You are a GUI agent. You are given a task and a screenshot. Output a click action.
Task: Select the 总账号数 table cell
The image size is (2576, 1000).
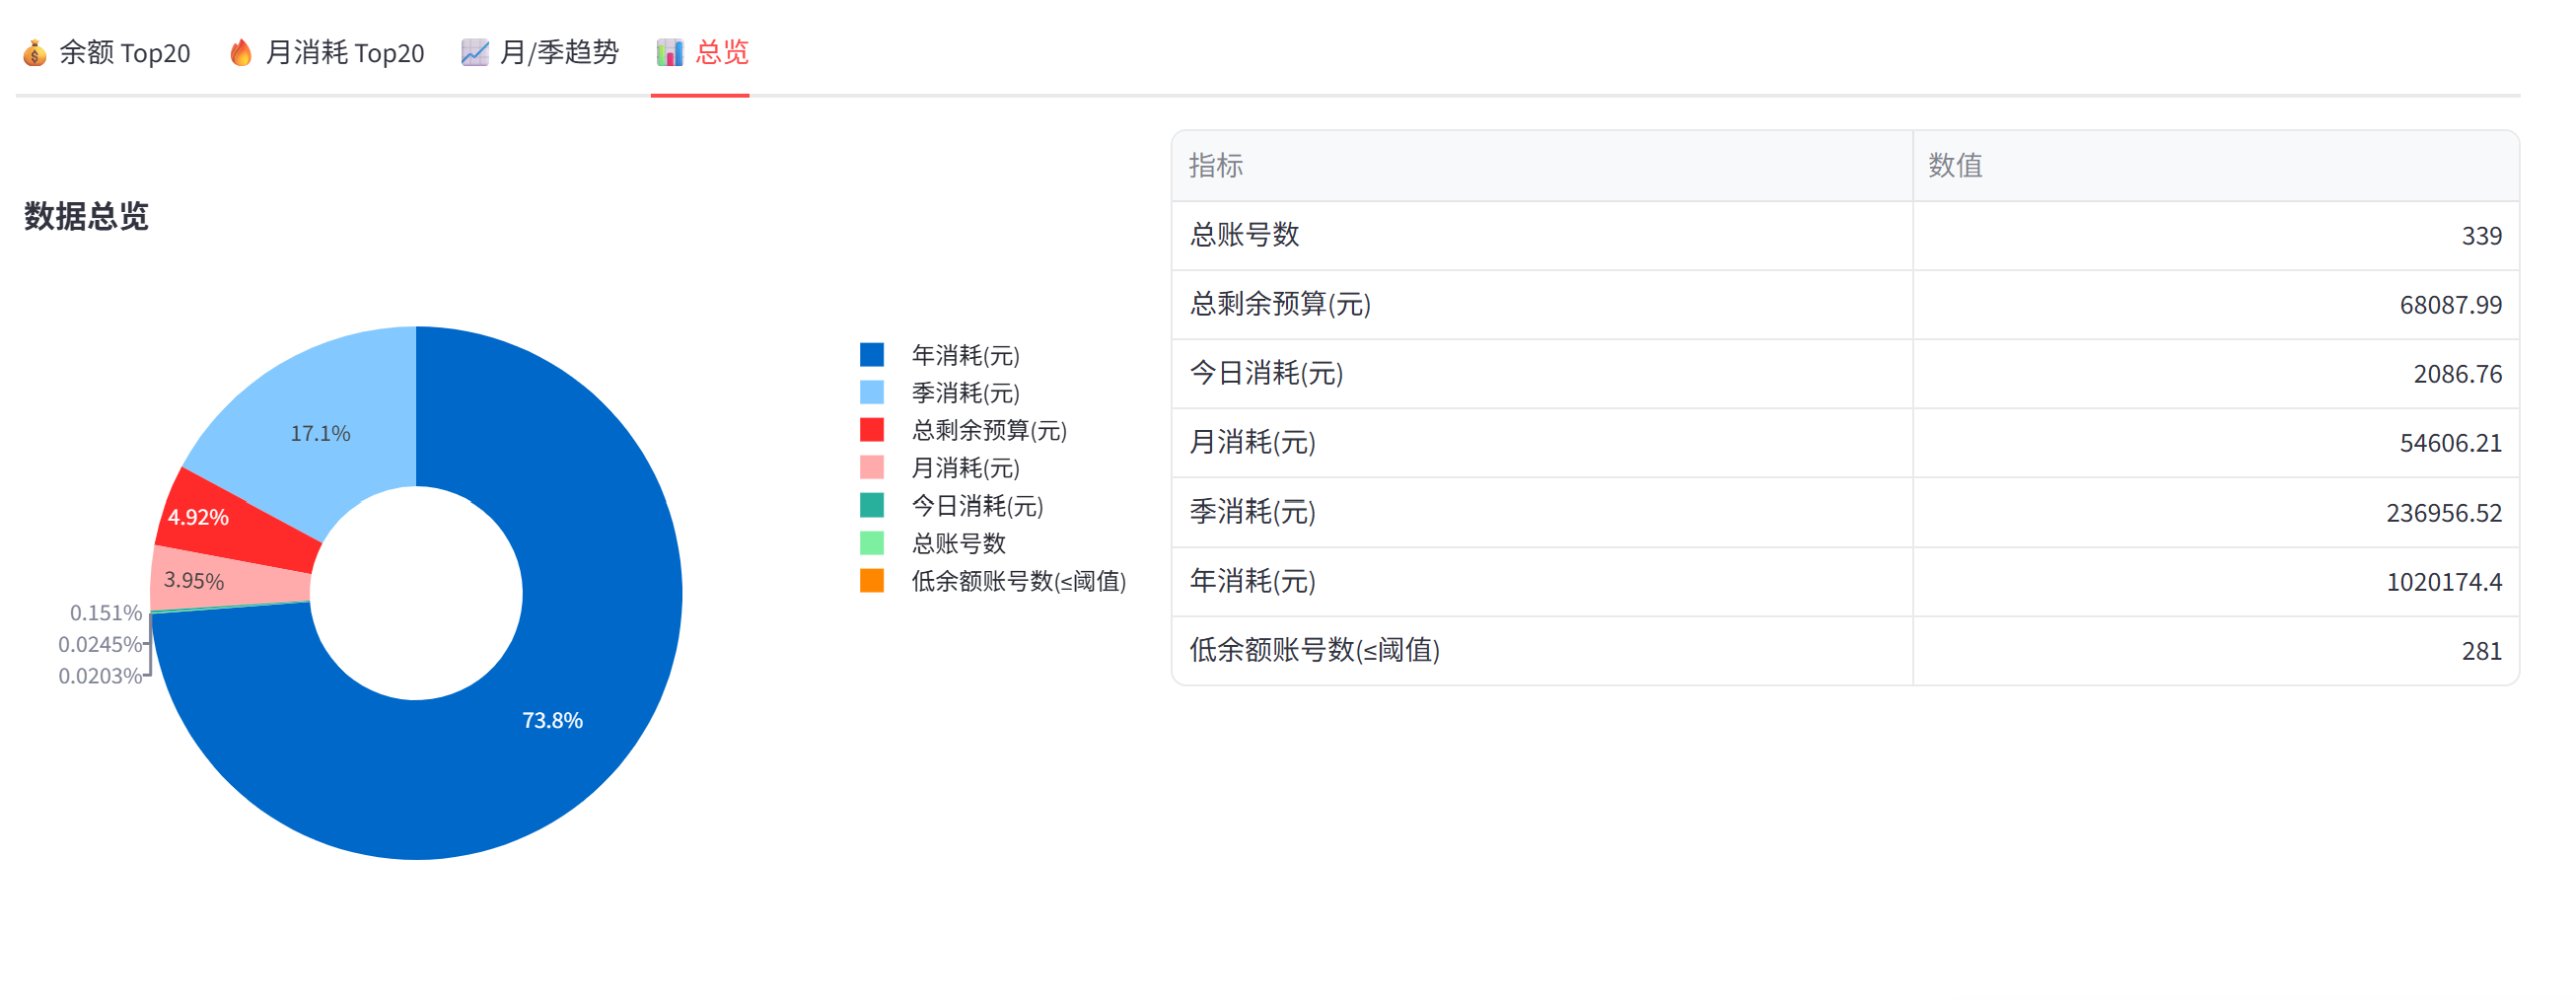1541,235
